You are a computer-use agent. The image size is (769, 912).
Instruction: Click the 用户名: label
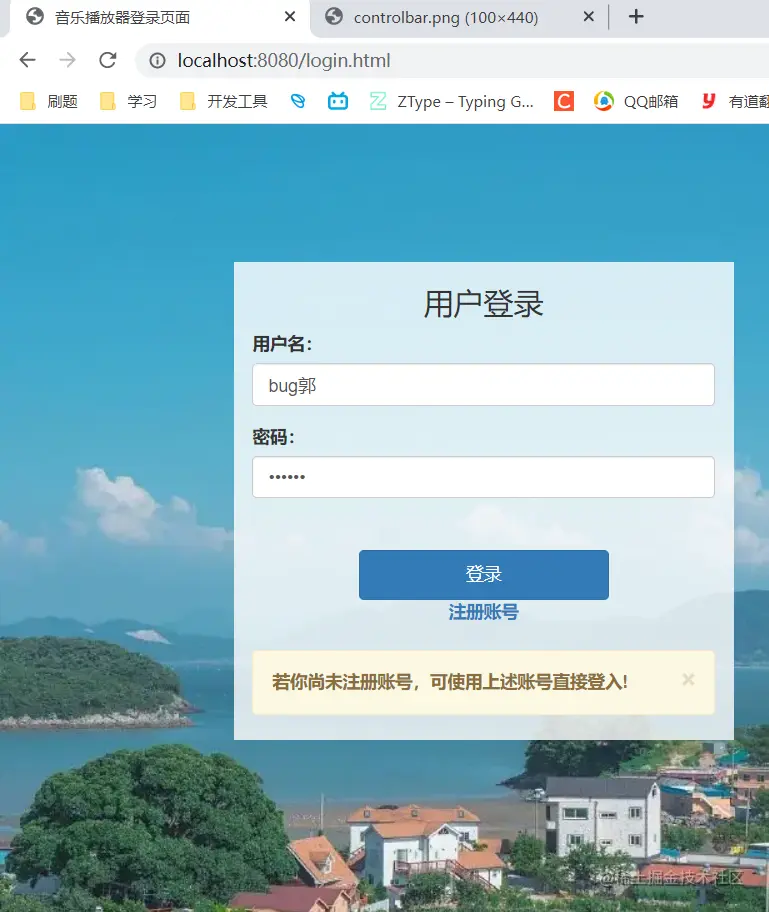pos(283,344)
